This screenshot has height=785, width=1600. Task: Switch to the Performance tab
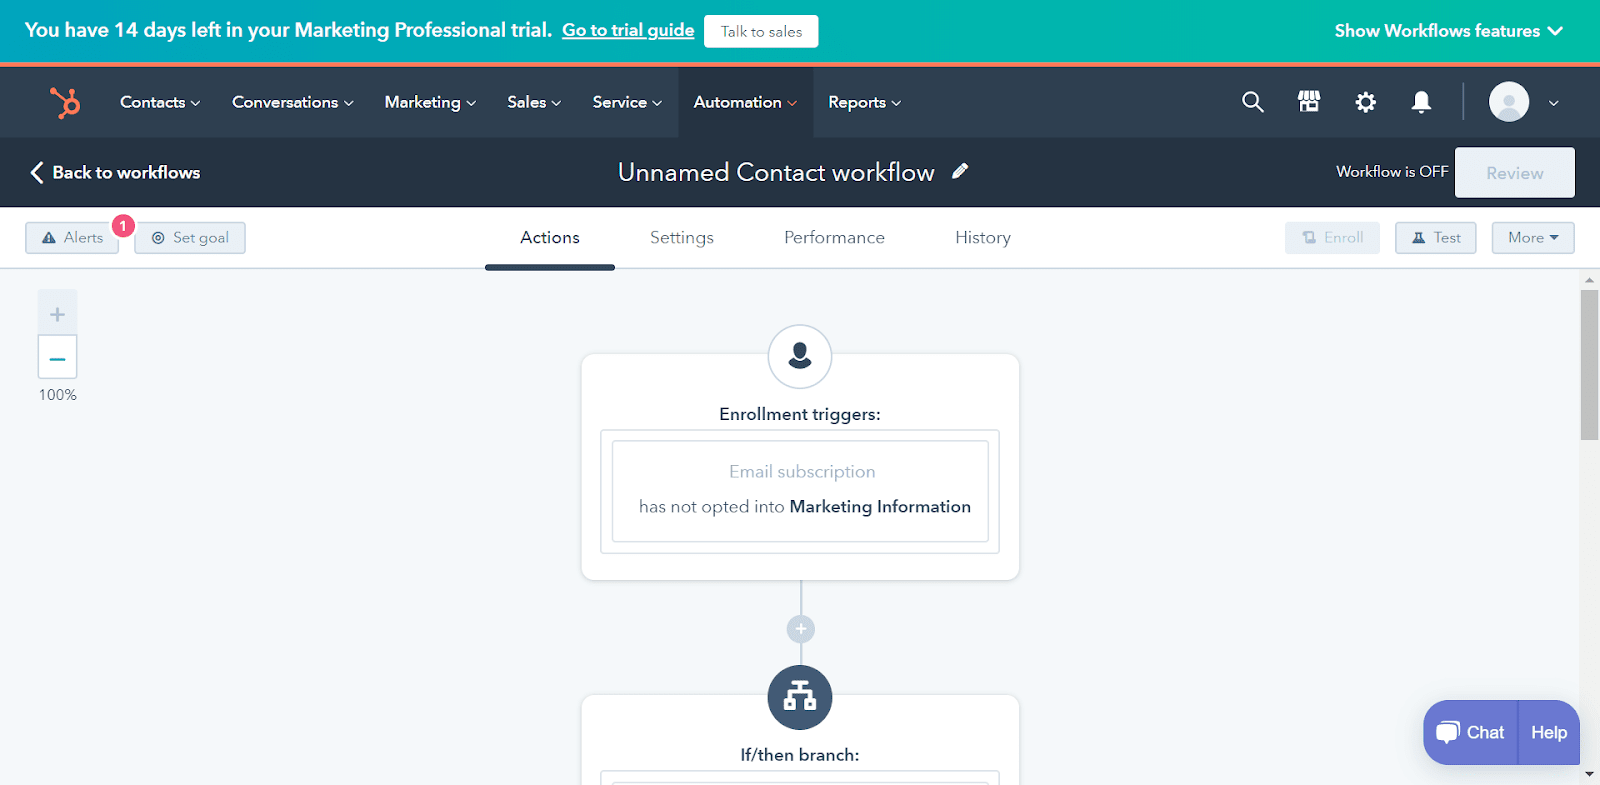(834, 238)
